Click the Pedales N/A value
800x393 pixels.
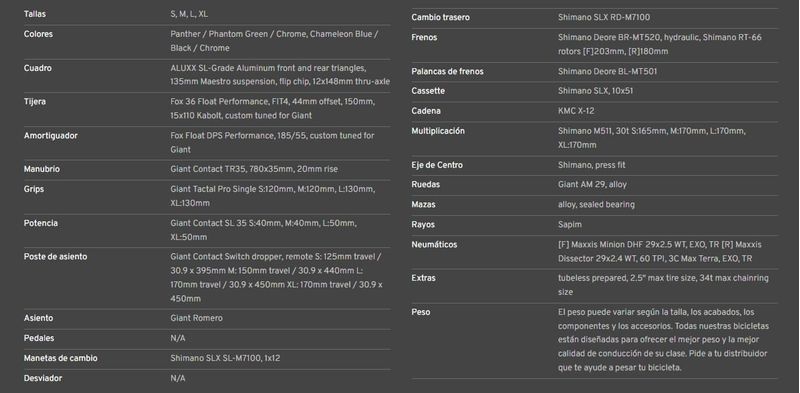(178, 338)
